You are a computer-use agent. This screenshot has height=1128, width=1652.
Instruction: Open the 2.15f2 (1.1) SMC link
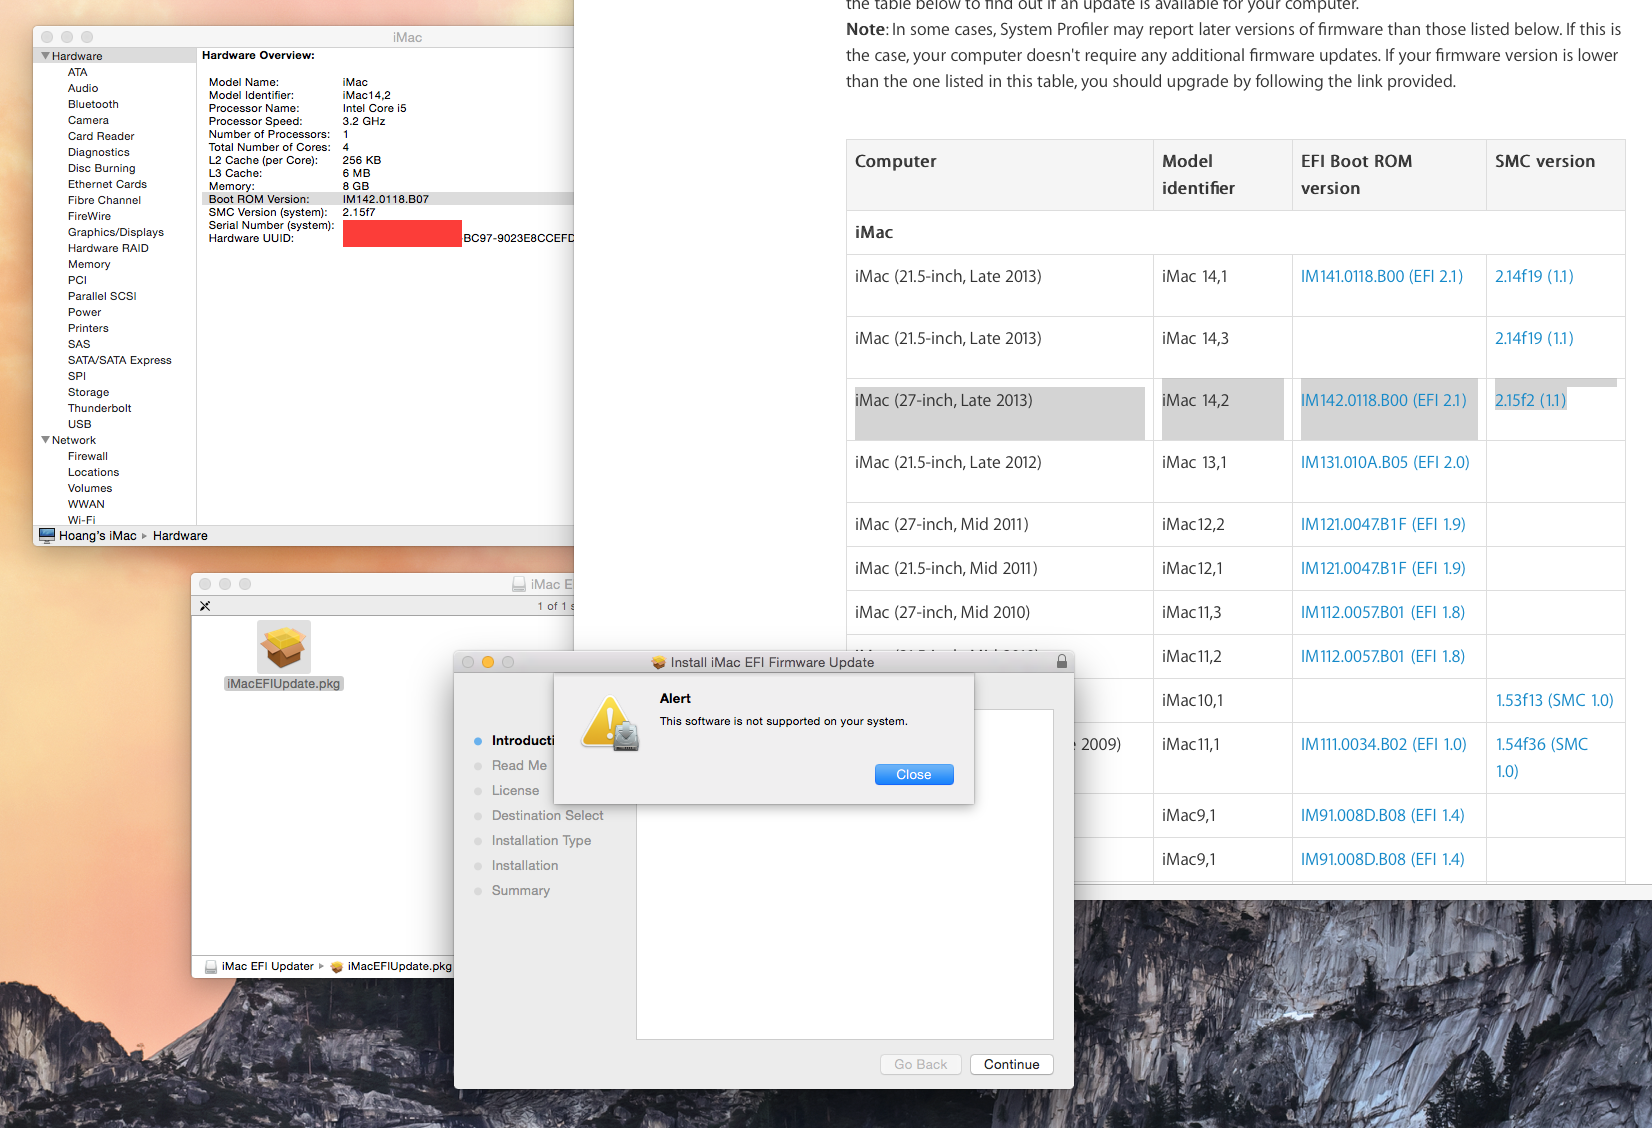click(x=1531, y=400)
